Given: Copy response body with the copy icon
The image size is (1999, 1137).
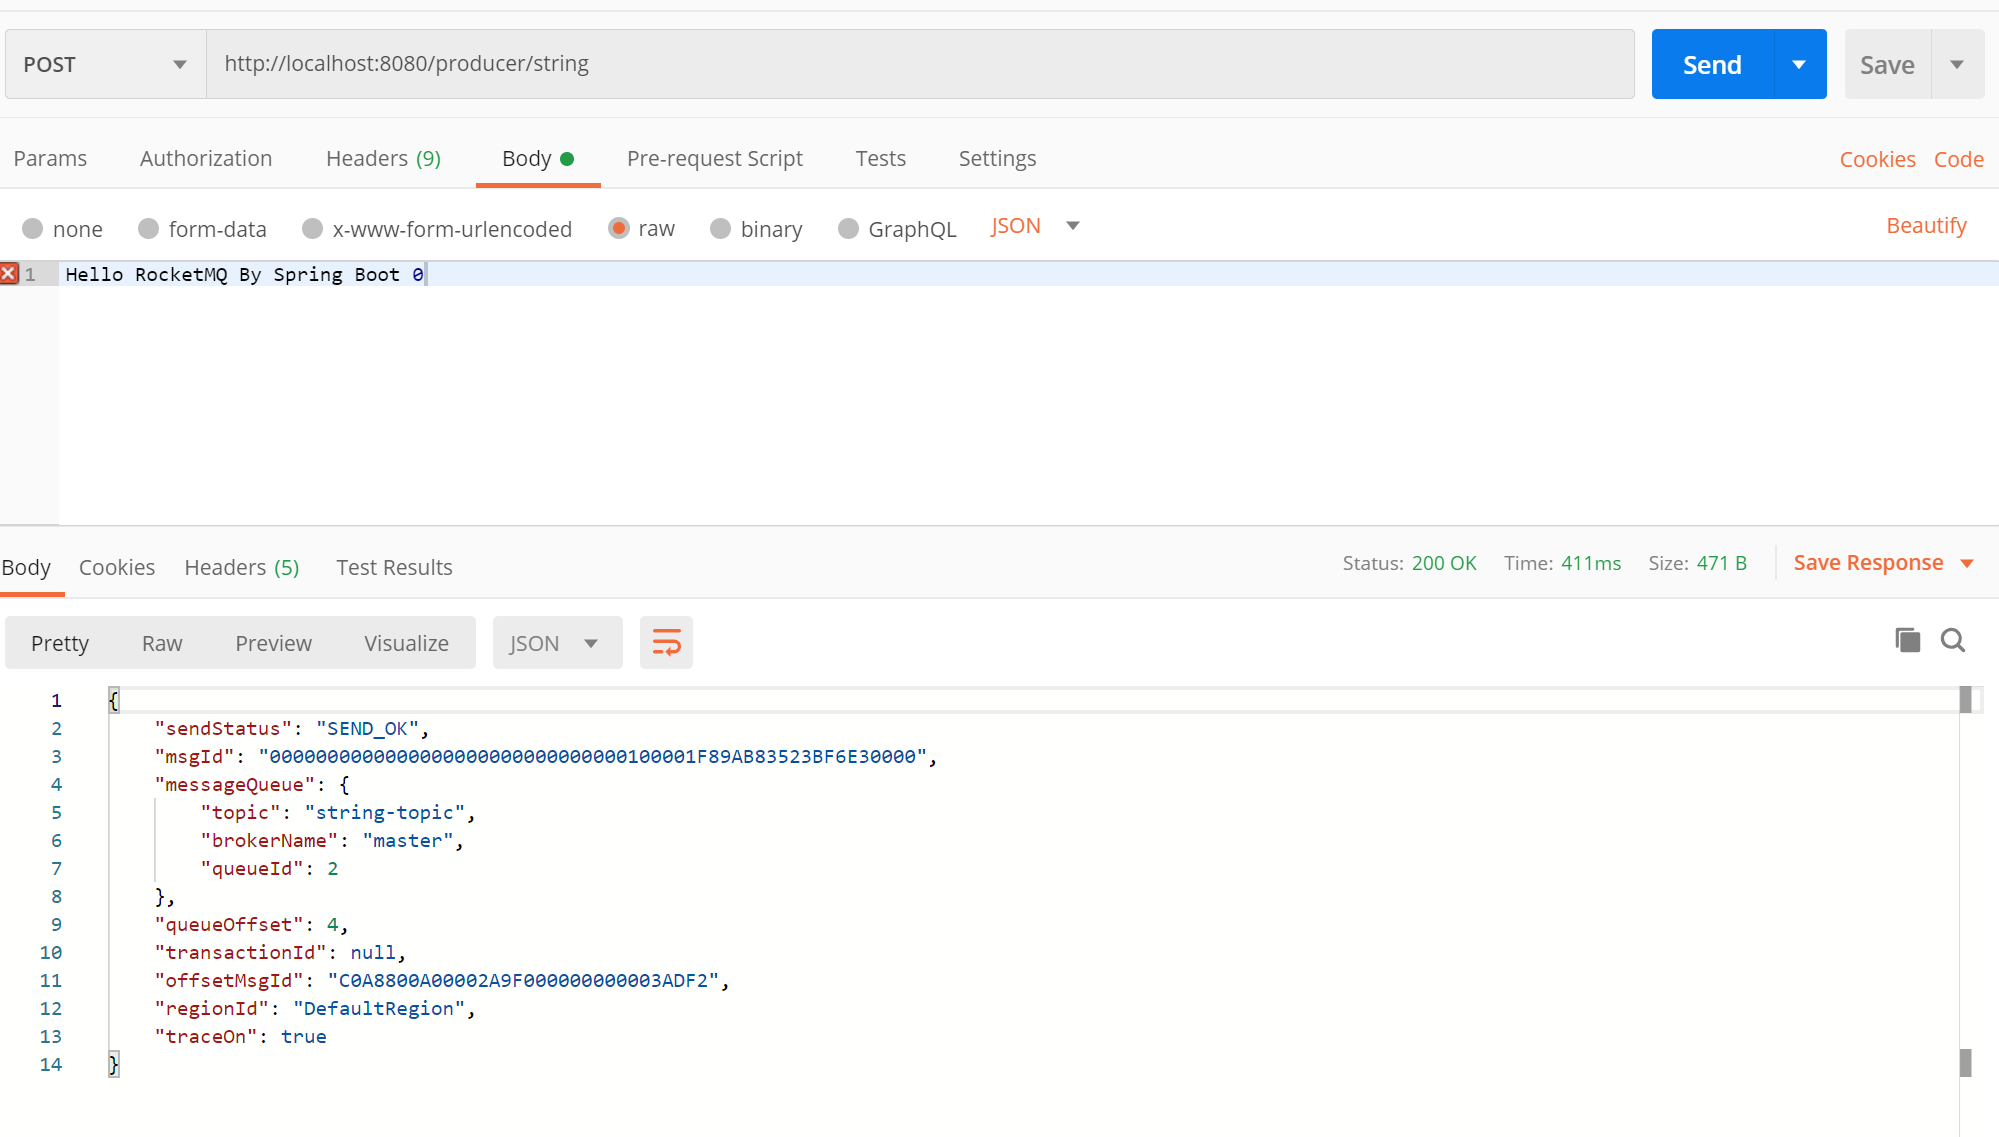Looking at the screenshot, I should [1907, 640].
